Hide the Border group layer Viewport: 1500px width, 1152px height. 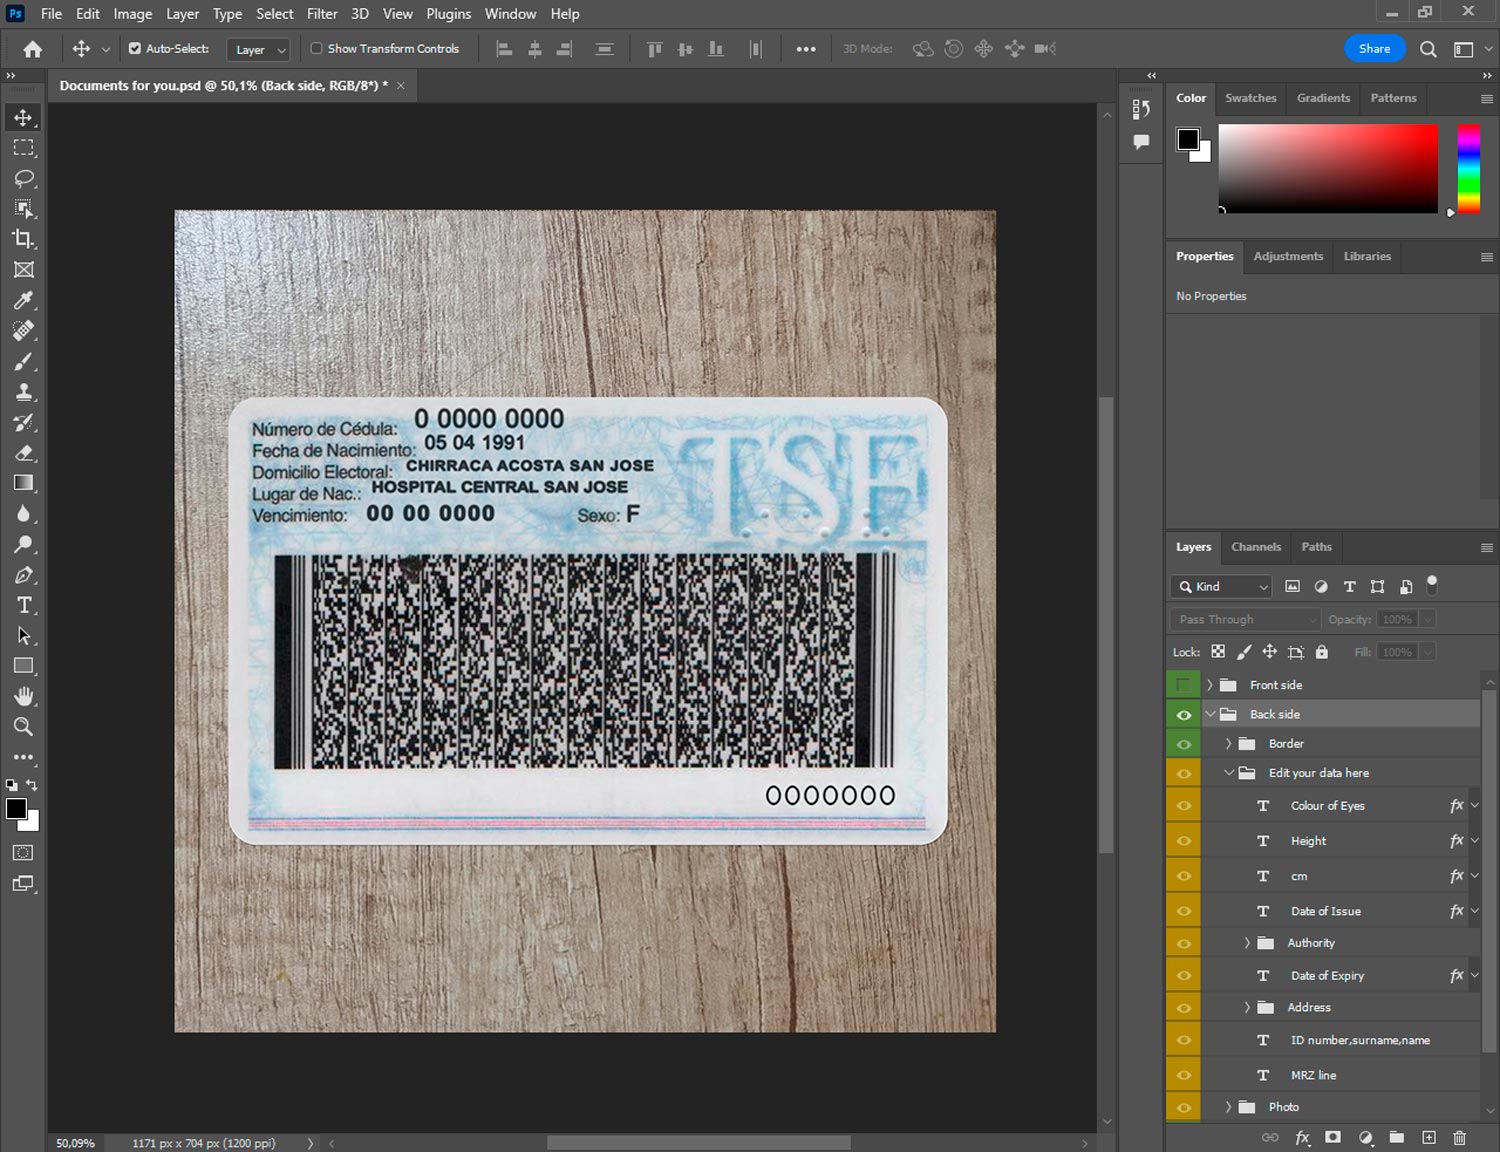[1183, 744]
